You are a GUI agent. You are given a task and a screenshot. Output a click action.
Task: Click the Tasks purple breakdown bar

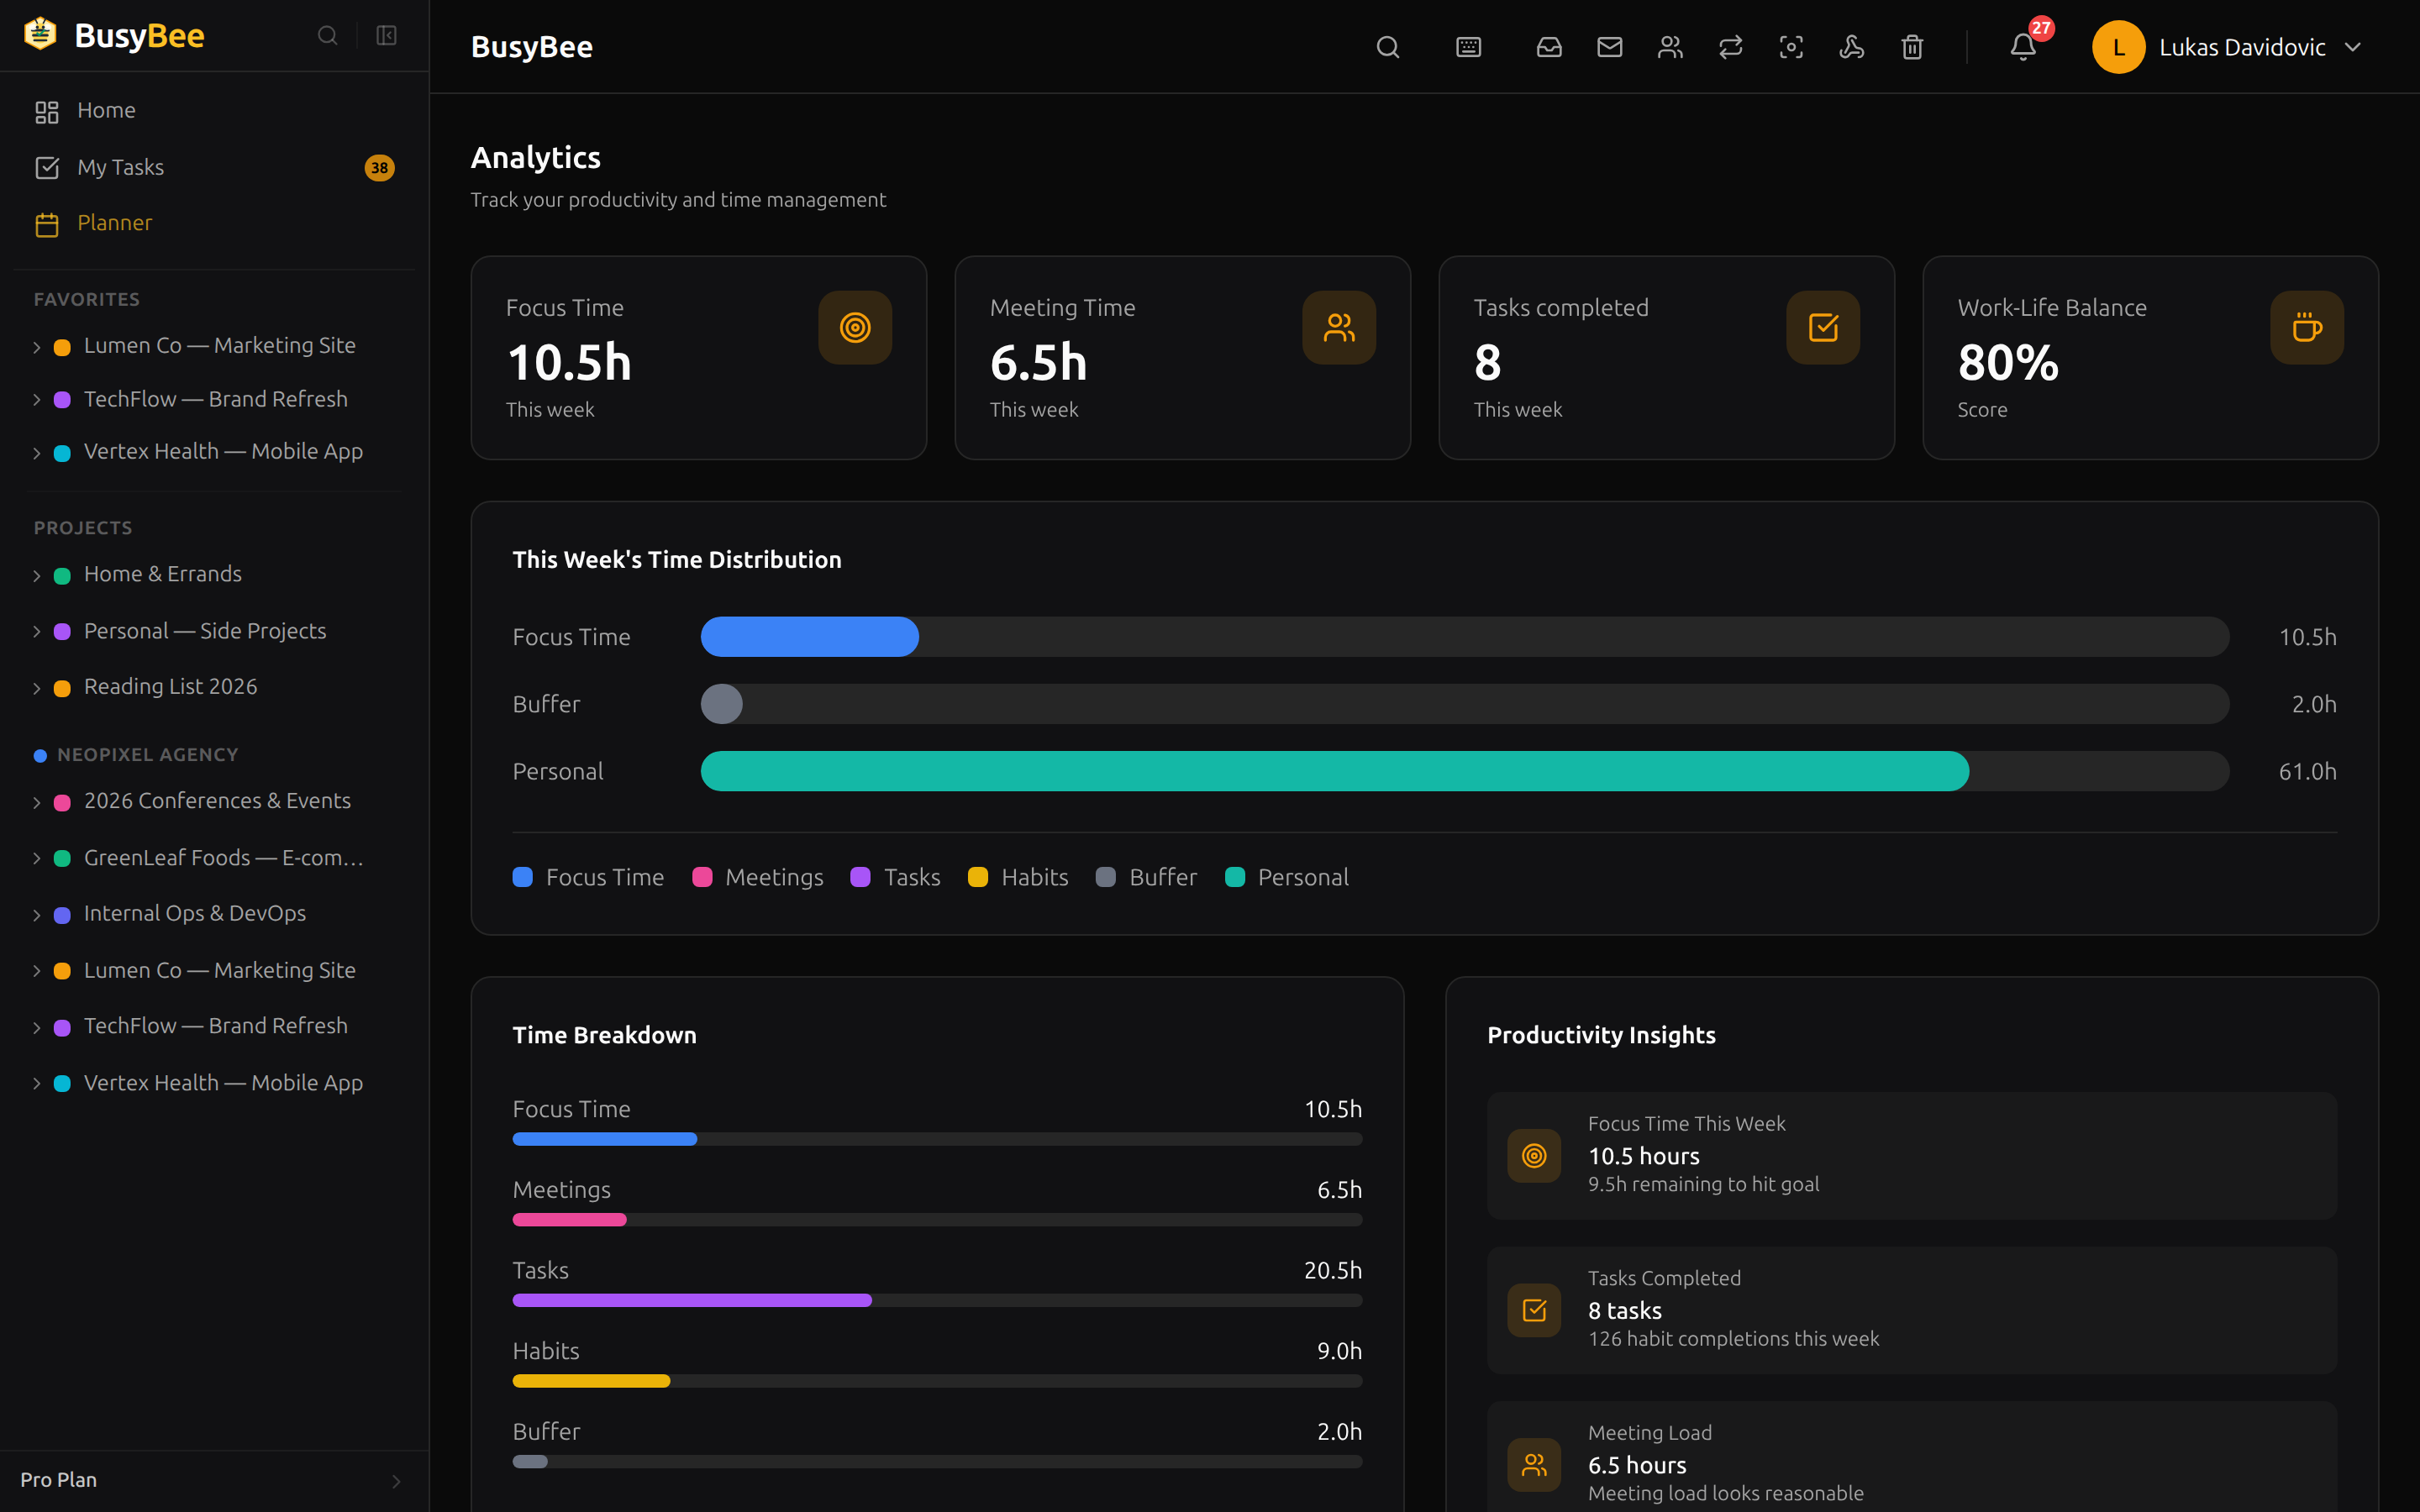692,1300
